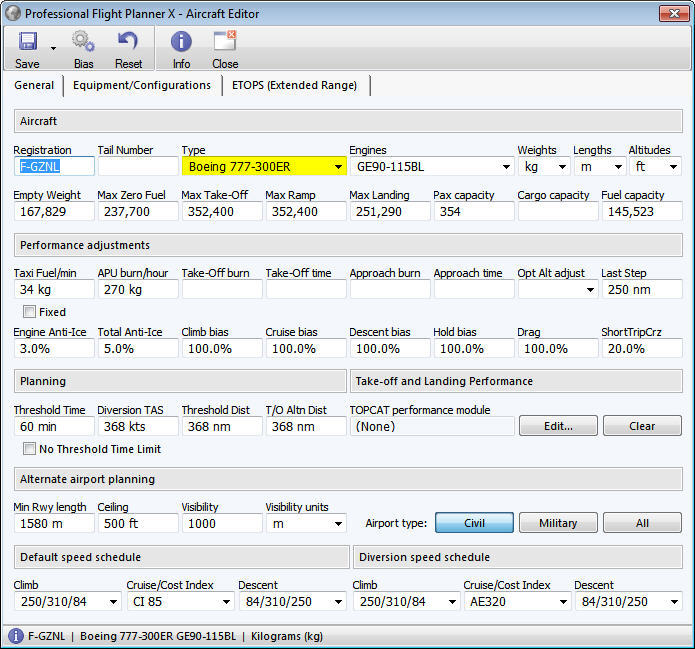Select Military airport type
695x649 pixels.
(558, 523)
